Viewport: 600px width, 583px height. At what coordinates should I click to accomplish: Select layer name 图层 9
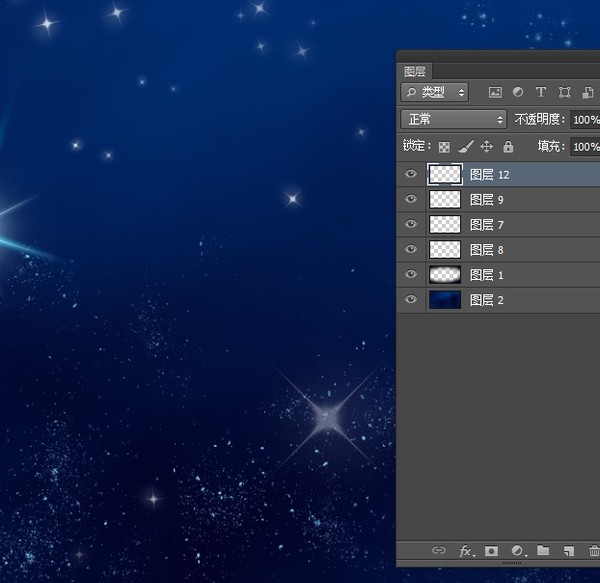click(x=487, y=200)
